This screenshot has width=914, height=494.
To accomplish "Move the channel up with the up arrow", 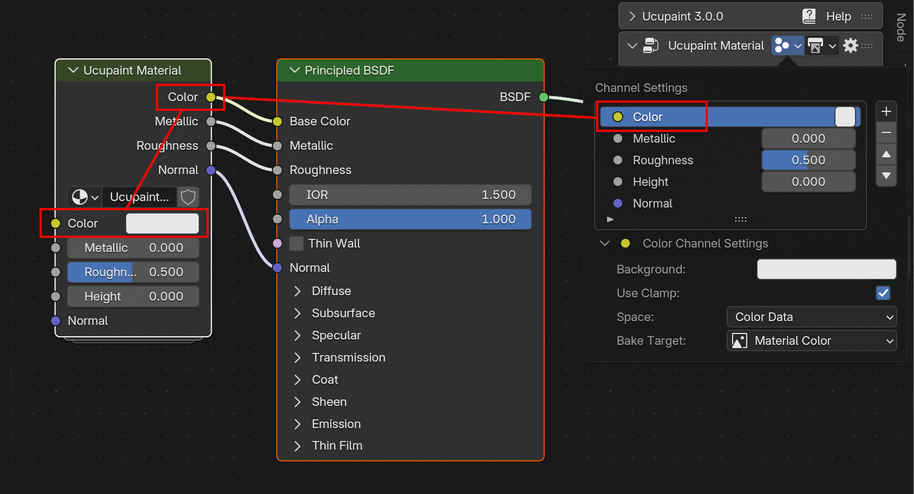I will [x=886, y=155].
